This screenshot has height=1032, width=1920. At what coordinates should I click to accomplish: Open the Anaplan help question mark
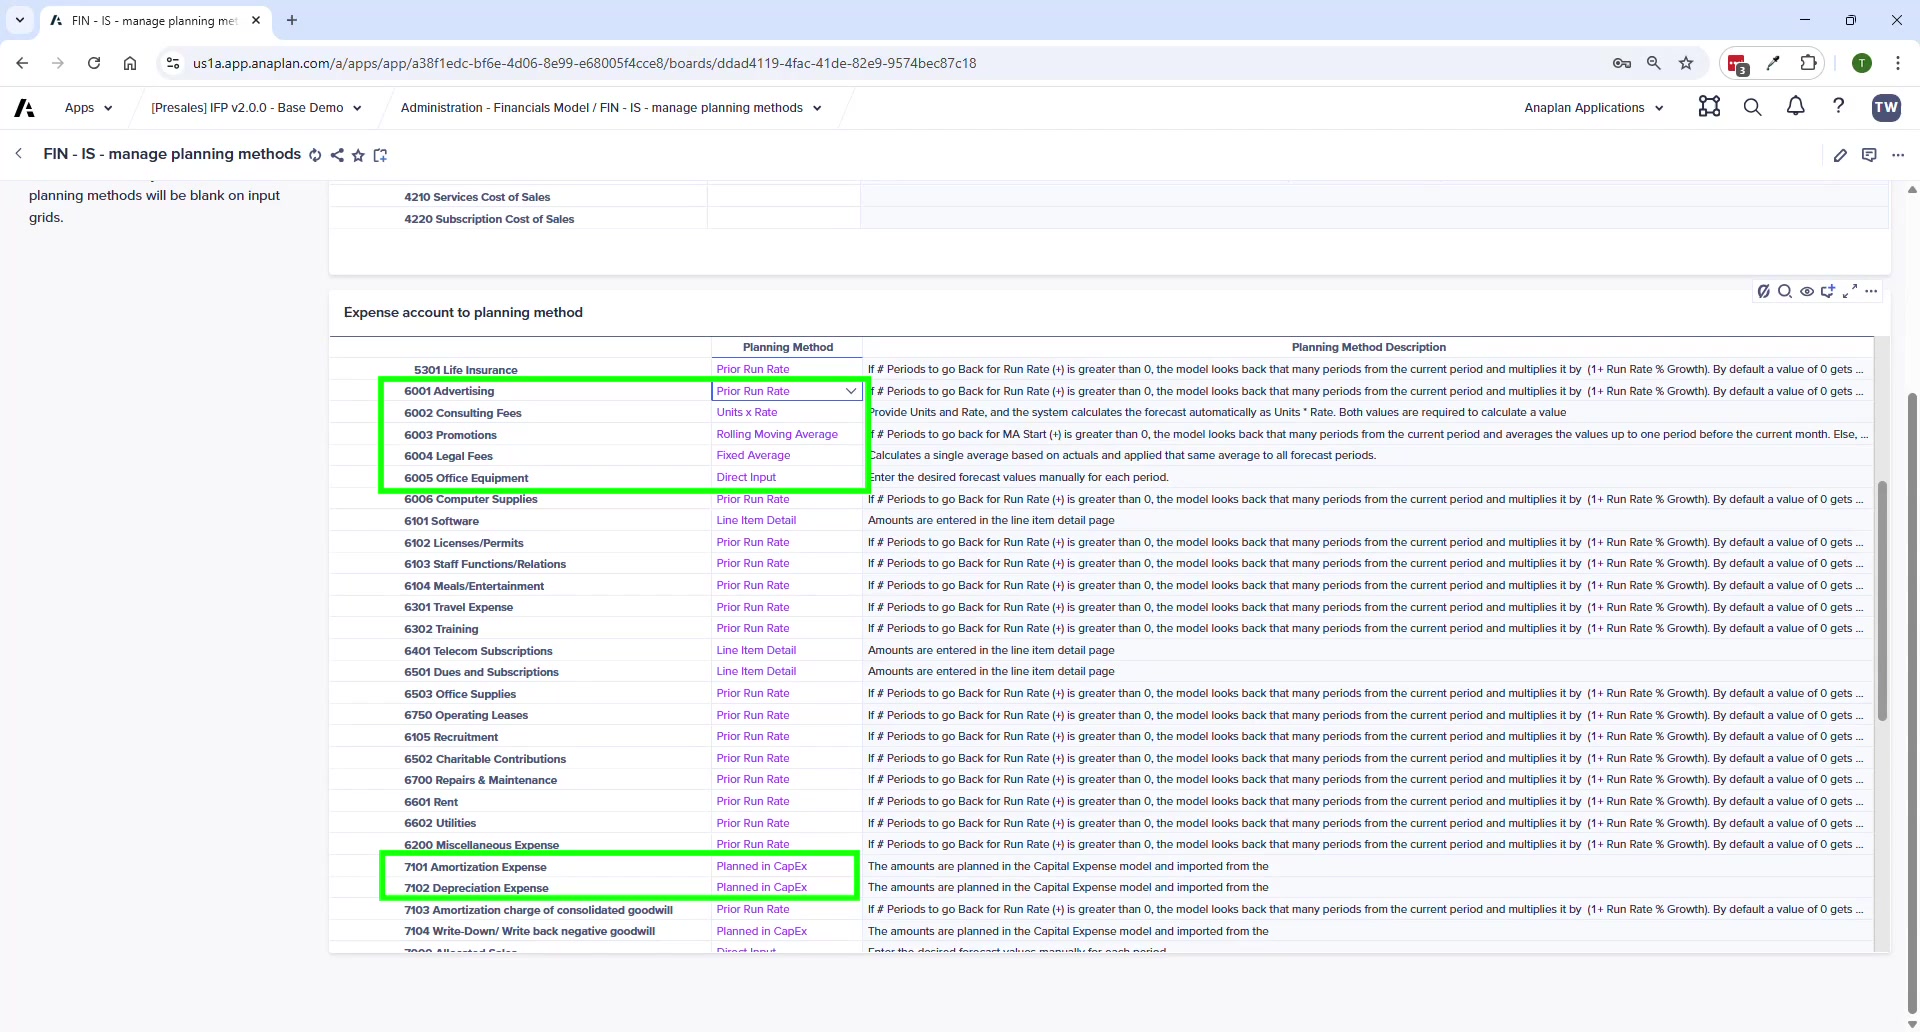pyautogui.click(x=1839, y=107)
